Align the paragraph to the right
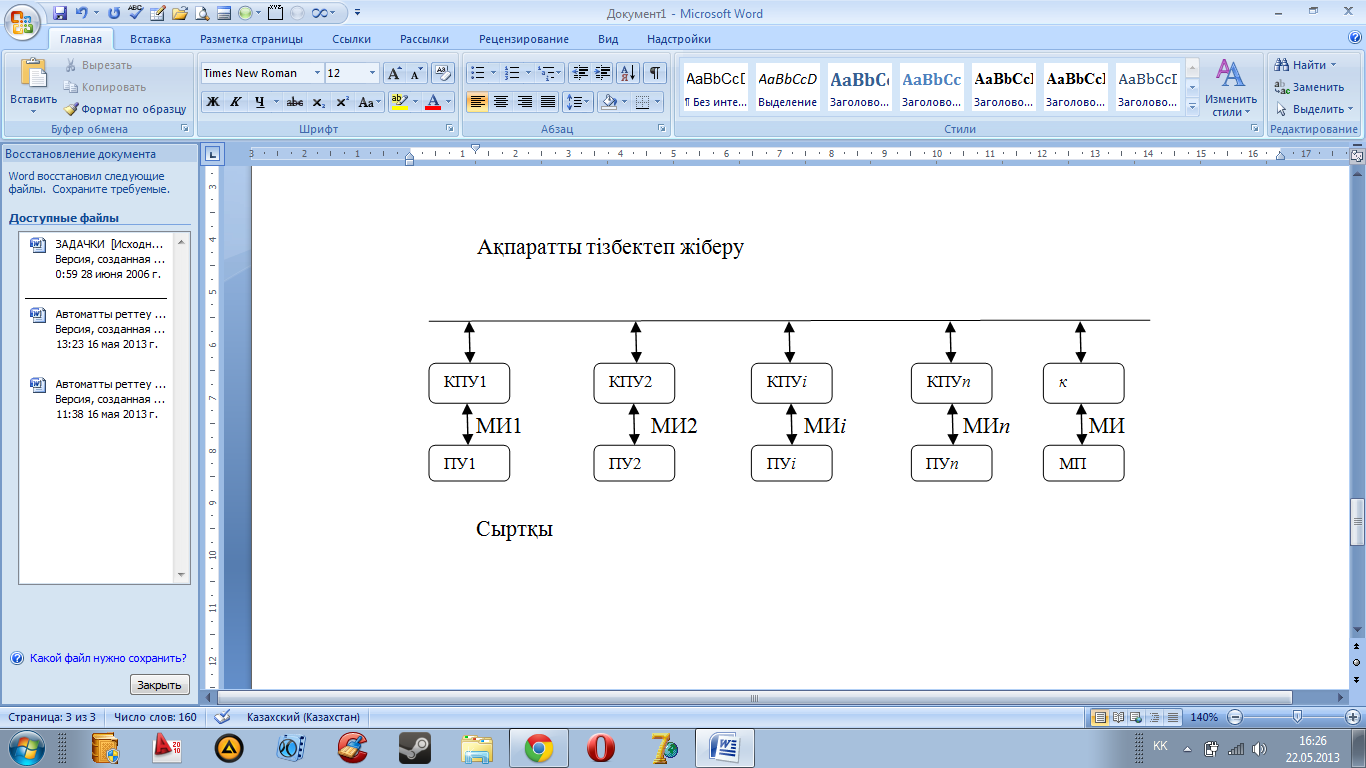Image resolution: width=1366 pixels, height=768 pixels. (x=524, y=102)
